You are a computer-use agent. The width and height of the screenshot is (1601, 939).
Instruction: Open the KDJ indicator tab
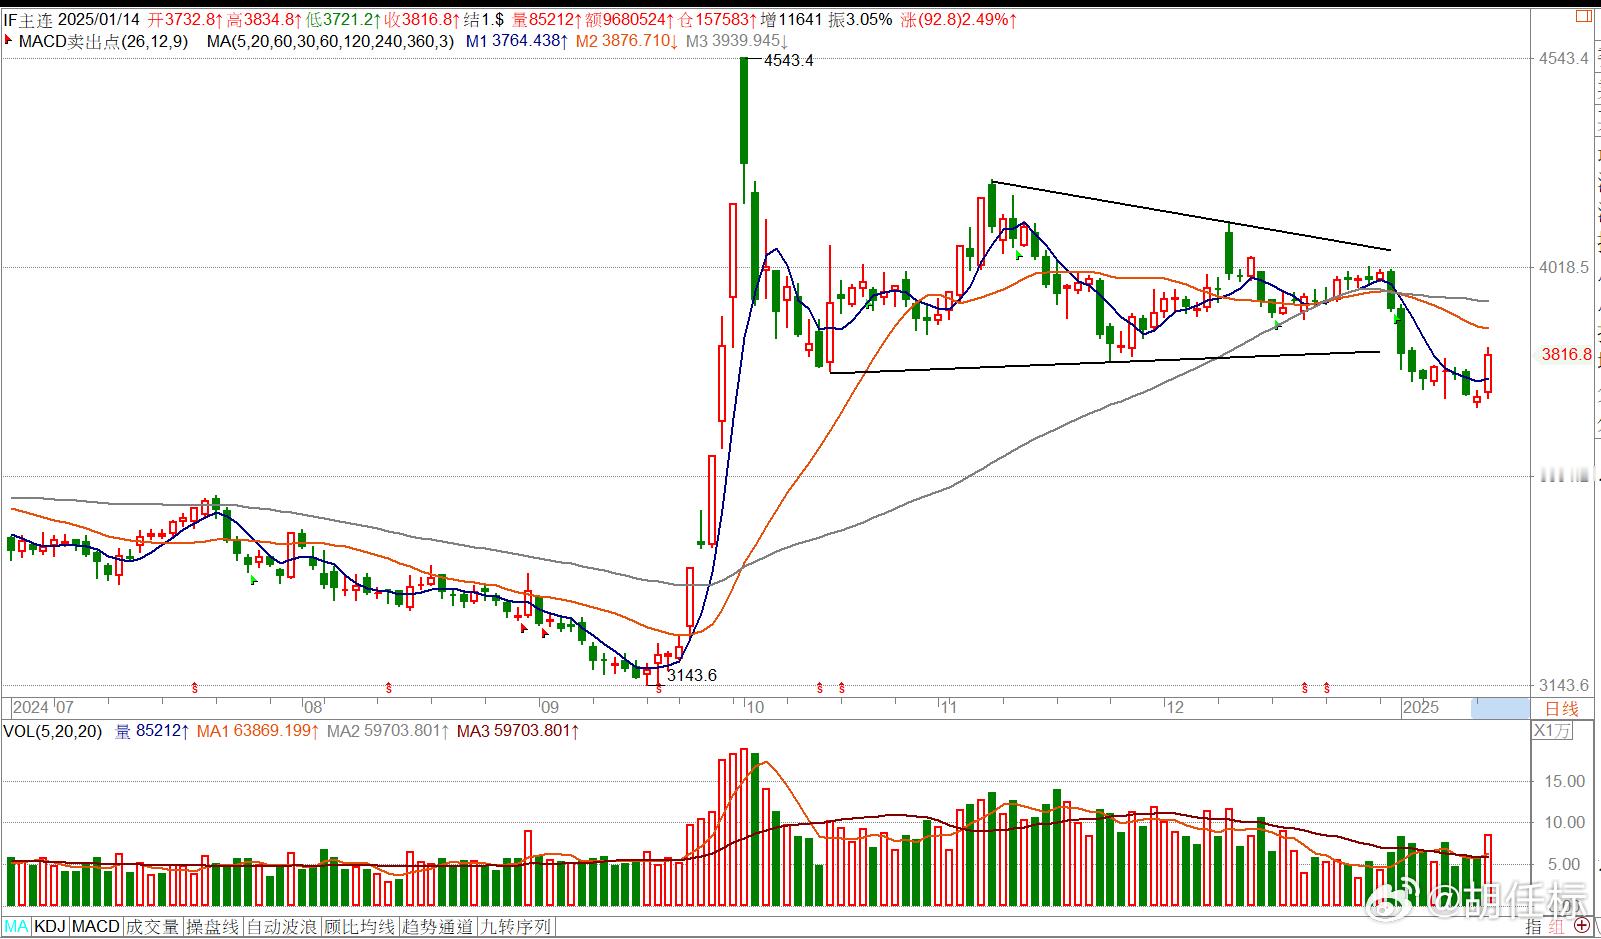click(x=50, y=927)
